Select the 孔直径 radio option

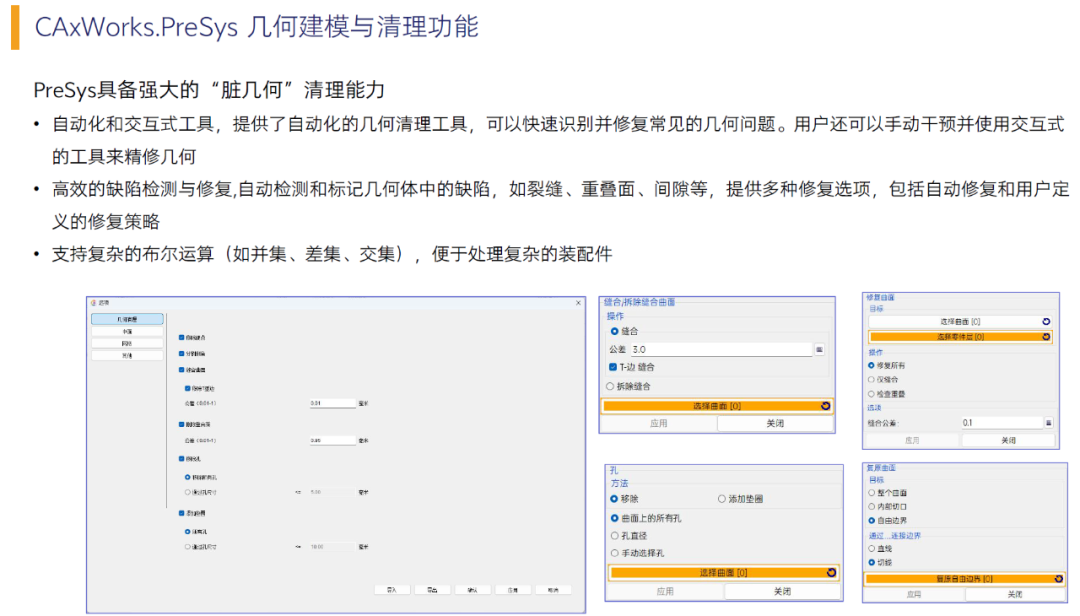pyautogui.click(x=614, y=535)
